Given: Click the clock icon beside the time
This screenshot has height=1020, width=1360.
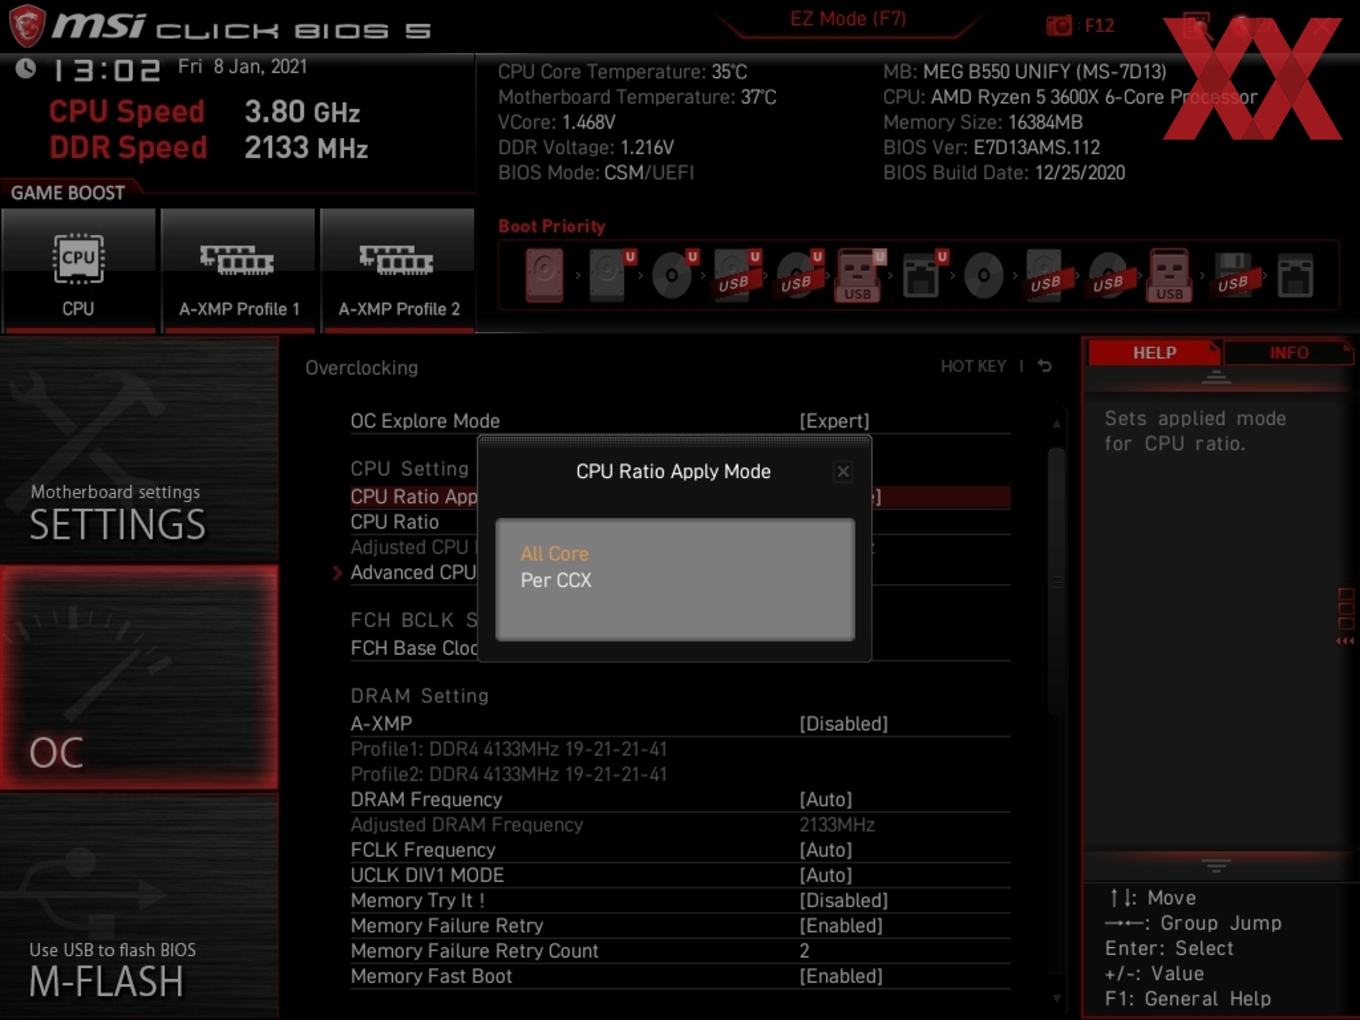Looking at the screenshot, I should coord(26,68).
